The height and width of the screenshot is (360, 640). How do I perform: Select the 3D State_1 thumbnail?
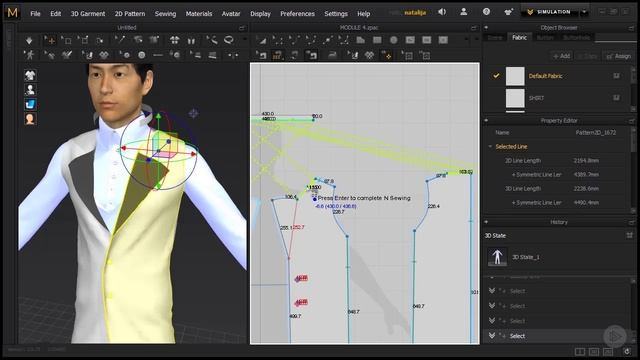[x=497, y=257]
